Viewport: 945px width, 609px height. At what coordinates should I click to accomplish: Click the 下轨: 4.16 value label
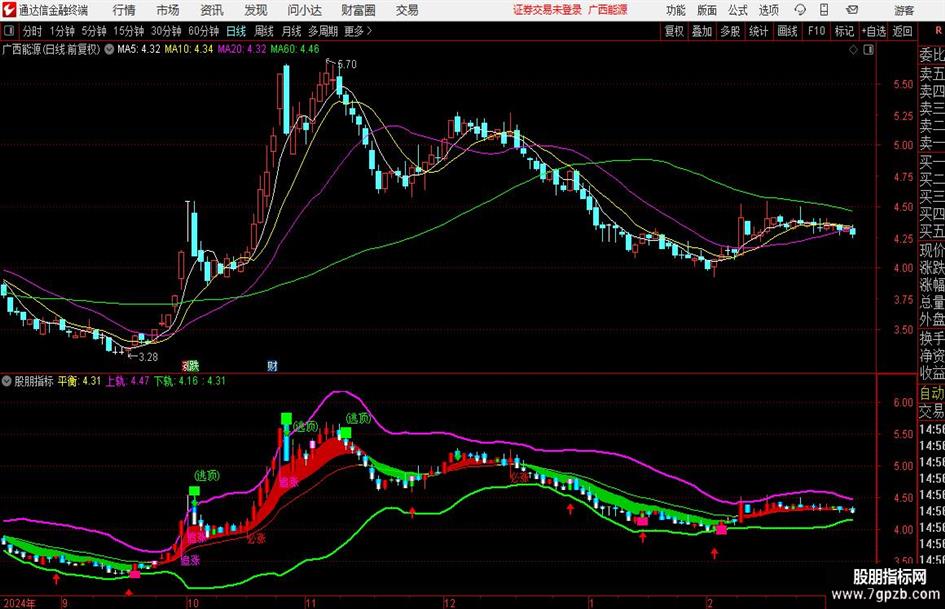(175, 381)
